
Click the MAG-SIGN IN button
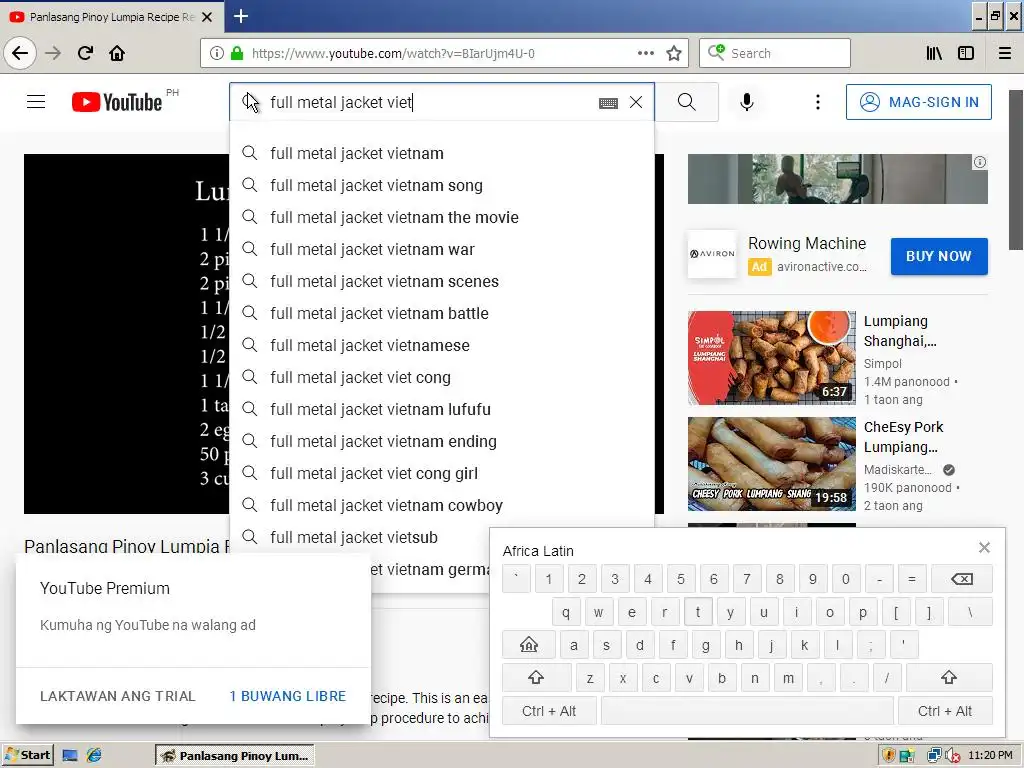tap(918, 102)
